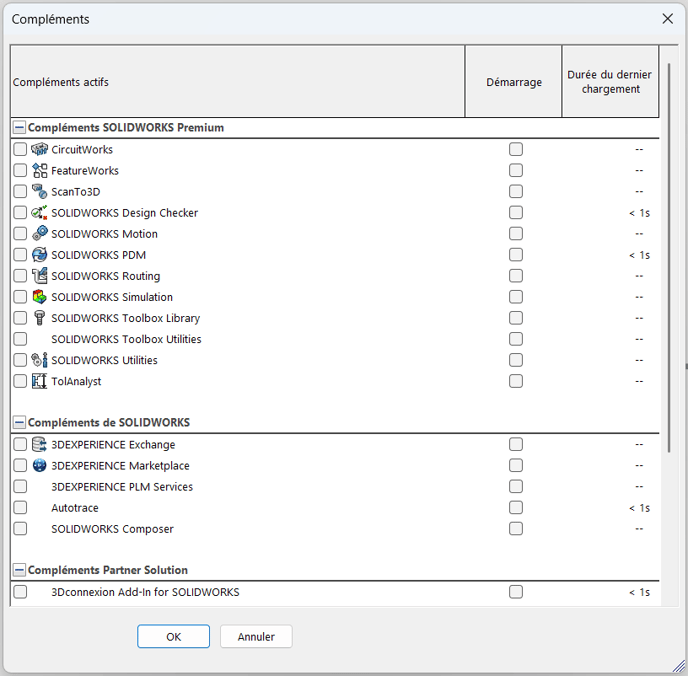Click the SOLIDWORKS Utilities label

104,360
